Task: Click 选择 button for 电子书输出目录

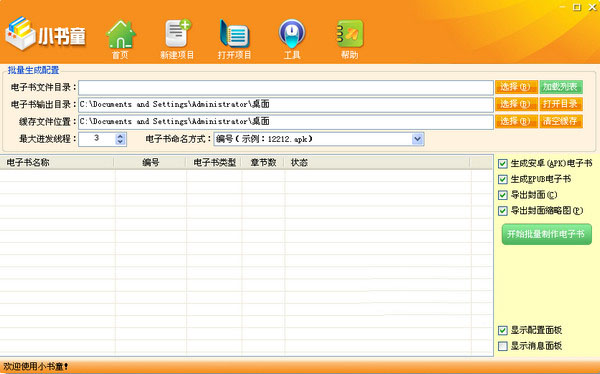Action: pyautogui.click(x=516, y=104)
